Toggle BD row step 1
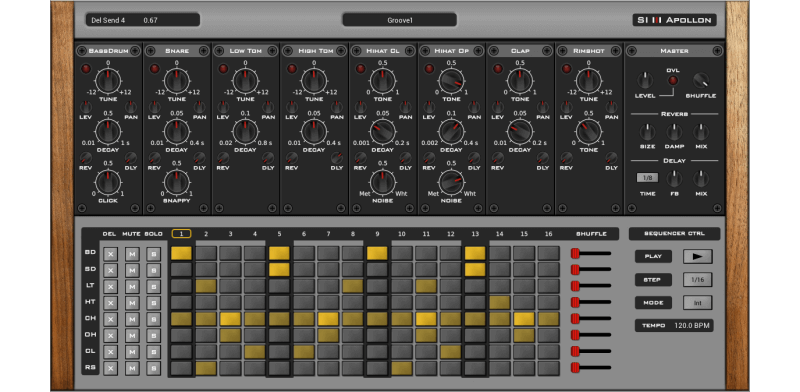Image resolution: width=800 pixels, height=392 pixels. coord(181,253)
